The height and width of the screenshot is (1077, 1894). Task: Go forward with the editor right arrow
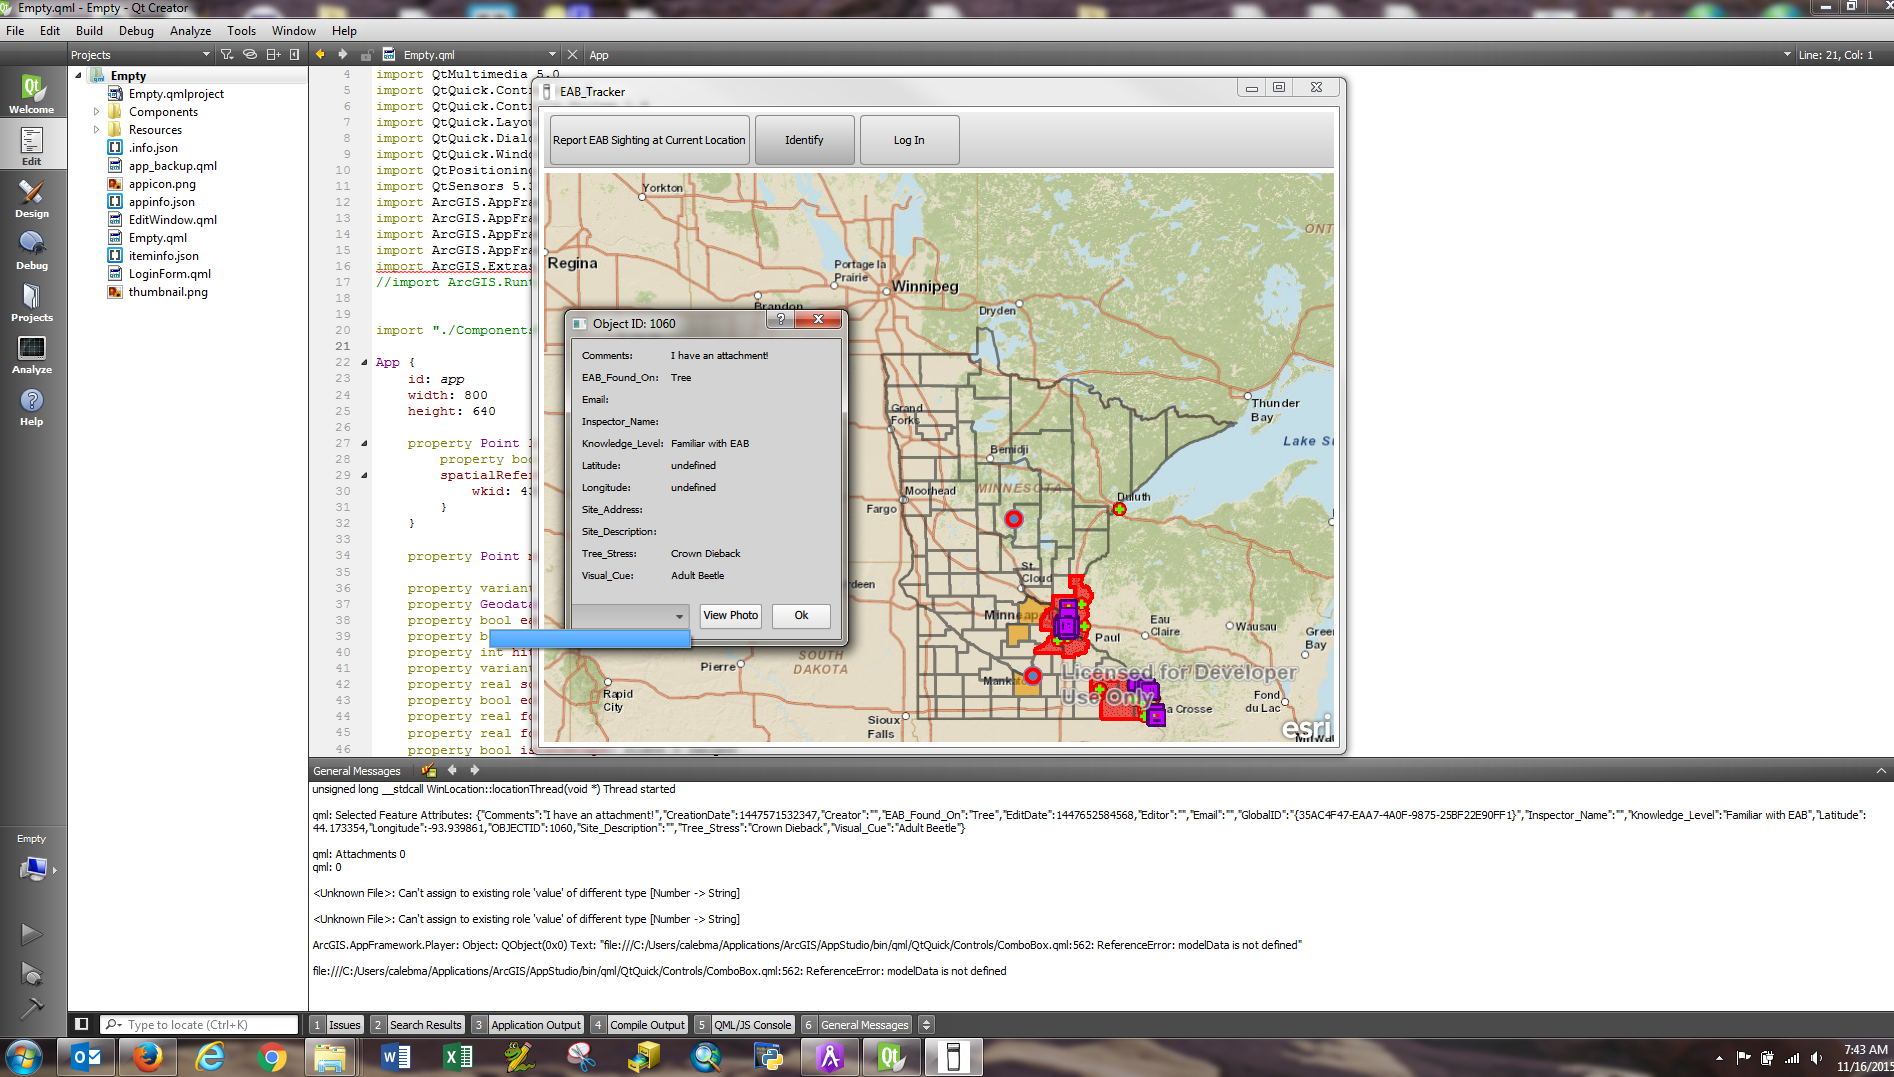pyautogui.click(x=343, y=54)
